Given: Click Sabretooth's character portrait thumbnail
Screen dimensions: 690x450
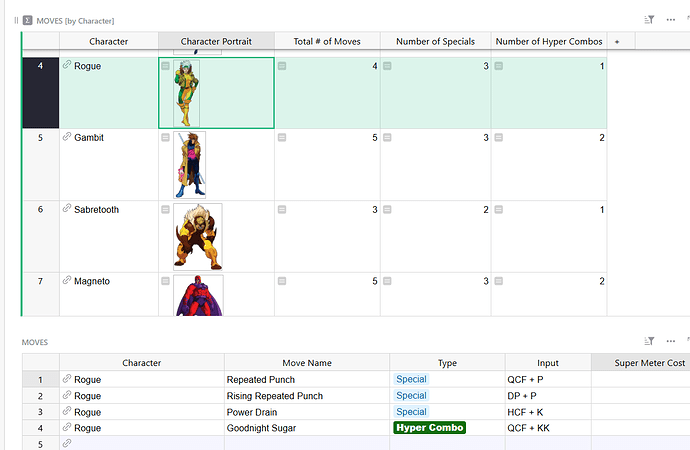Looking at the screenshot, I should tap(198, 236).
